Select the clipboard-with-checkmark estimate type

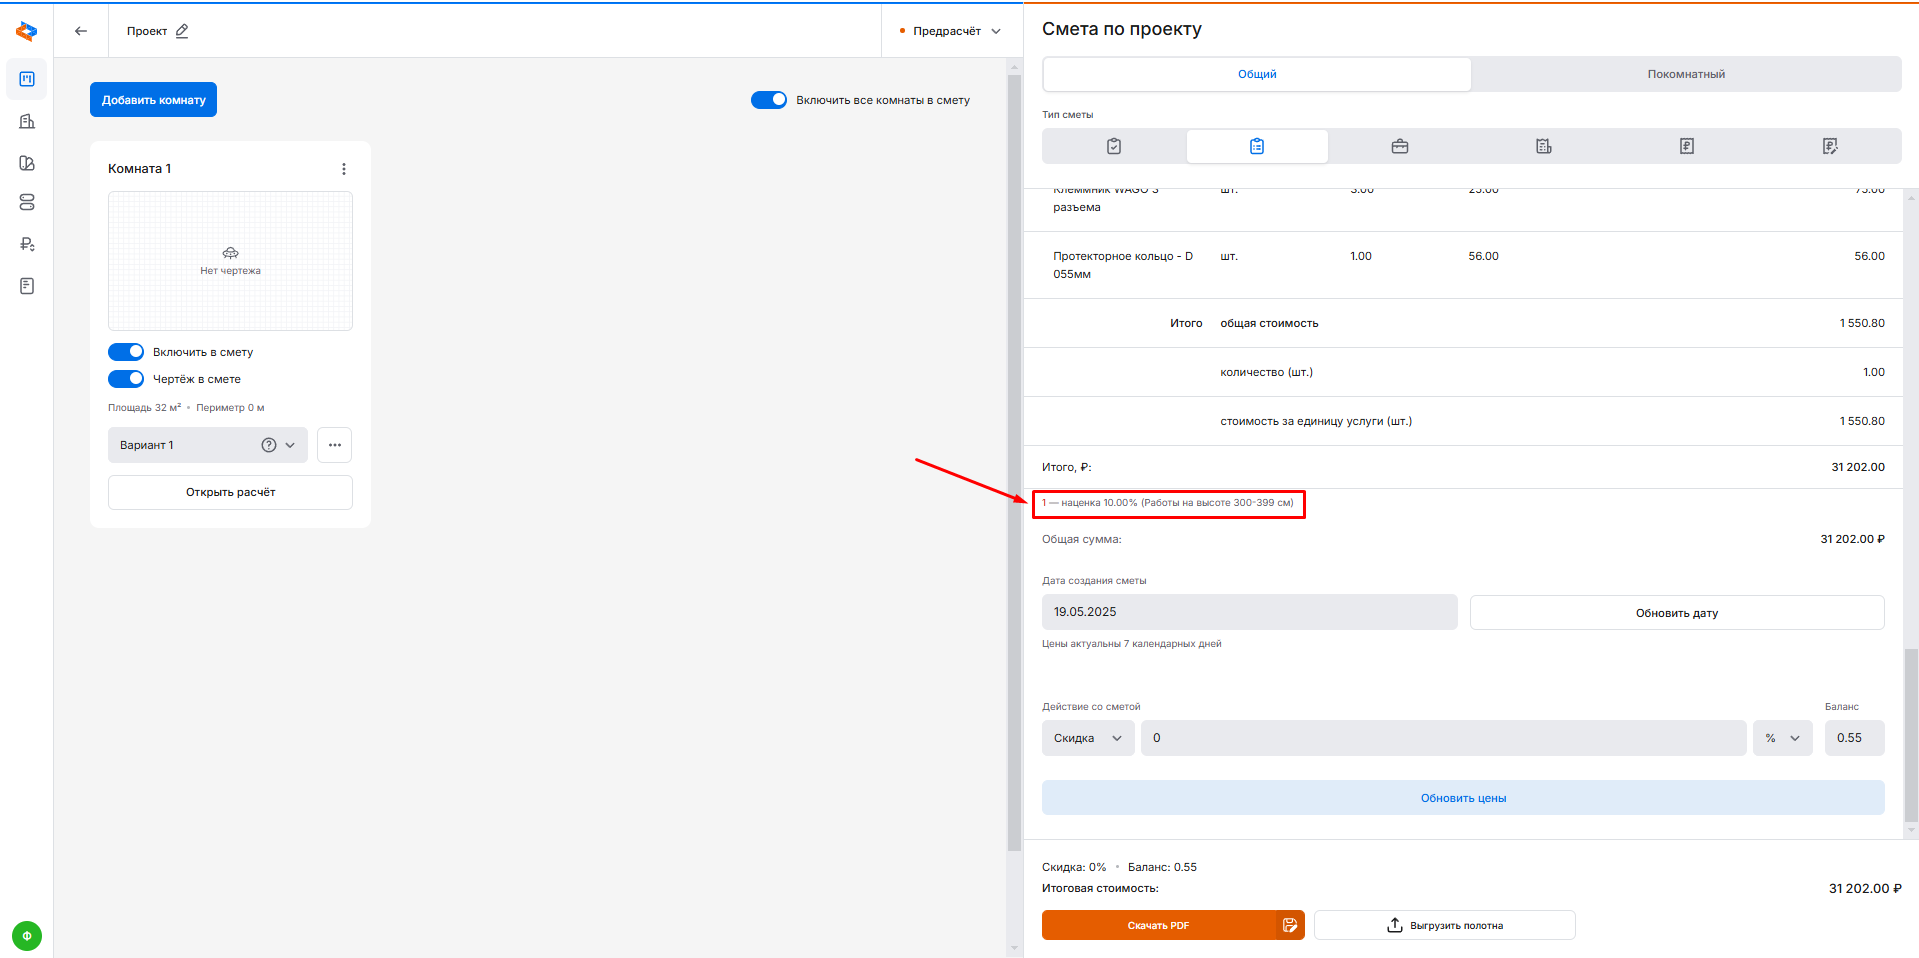click(x=1114, y=146)
